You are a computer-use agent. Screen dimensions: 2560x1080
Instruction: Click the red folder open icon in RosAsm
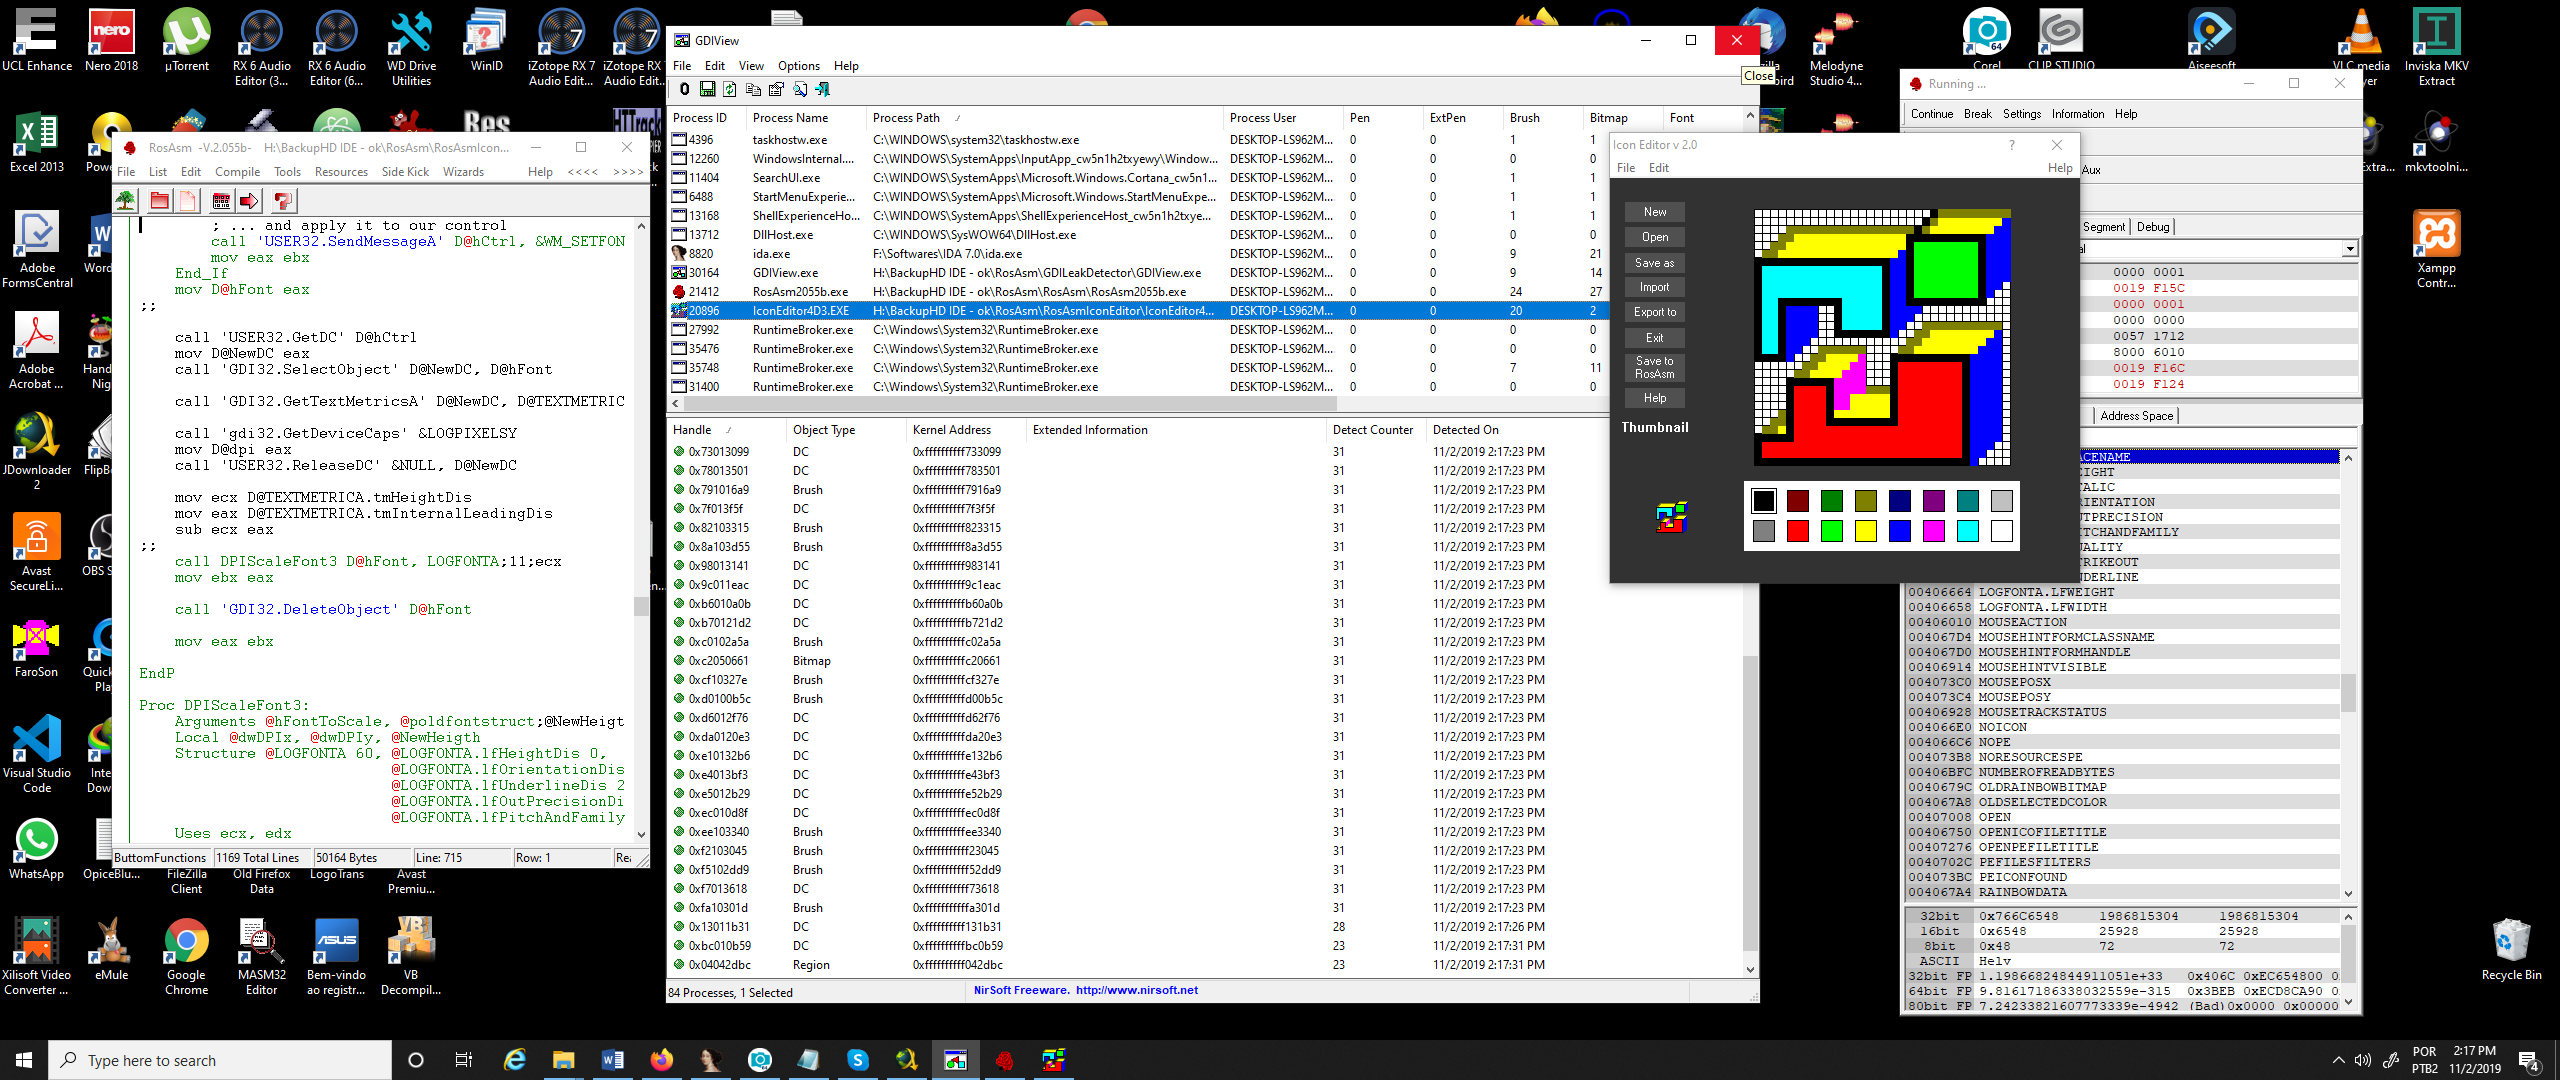(x=159, y=201)
